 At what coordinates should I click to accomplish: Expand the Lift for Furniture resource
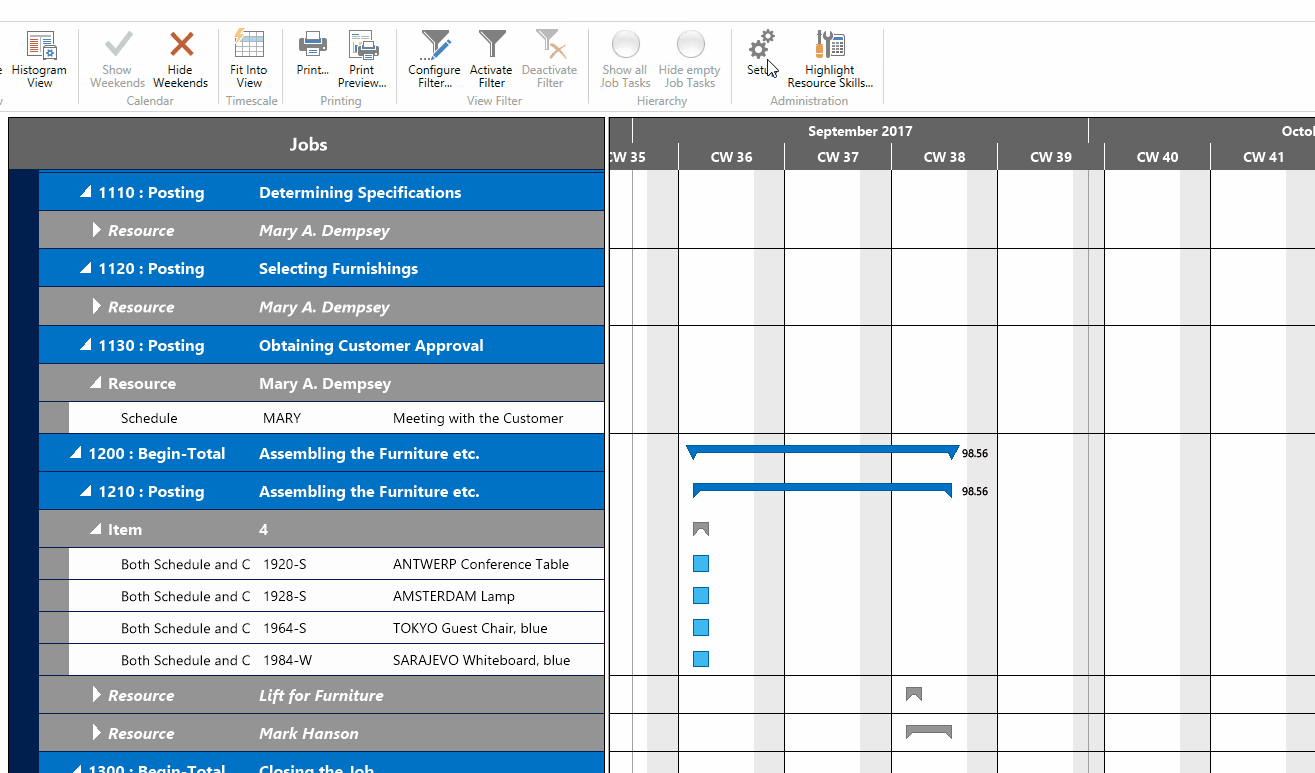click(97, 694)
